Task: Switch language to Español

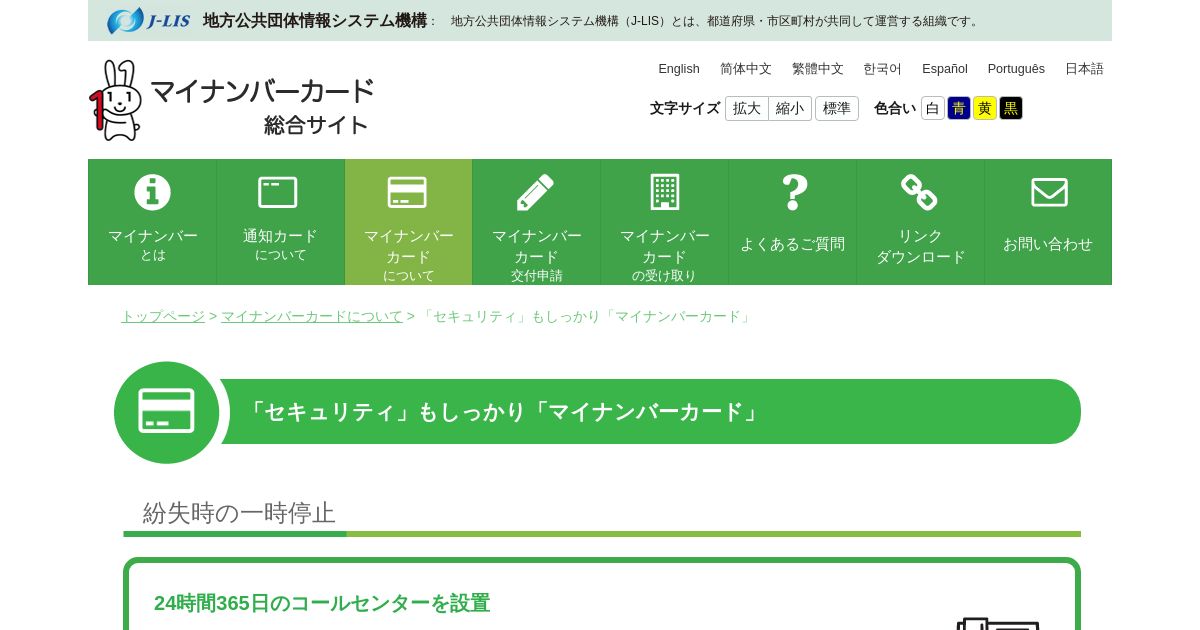Action: point(945,69)
